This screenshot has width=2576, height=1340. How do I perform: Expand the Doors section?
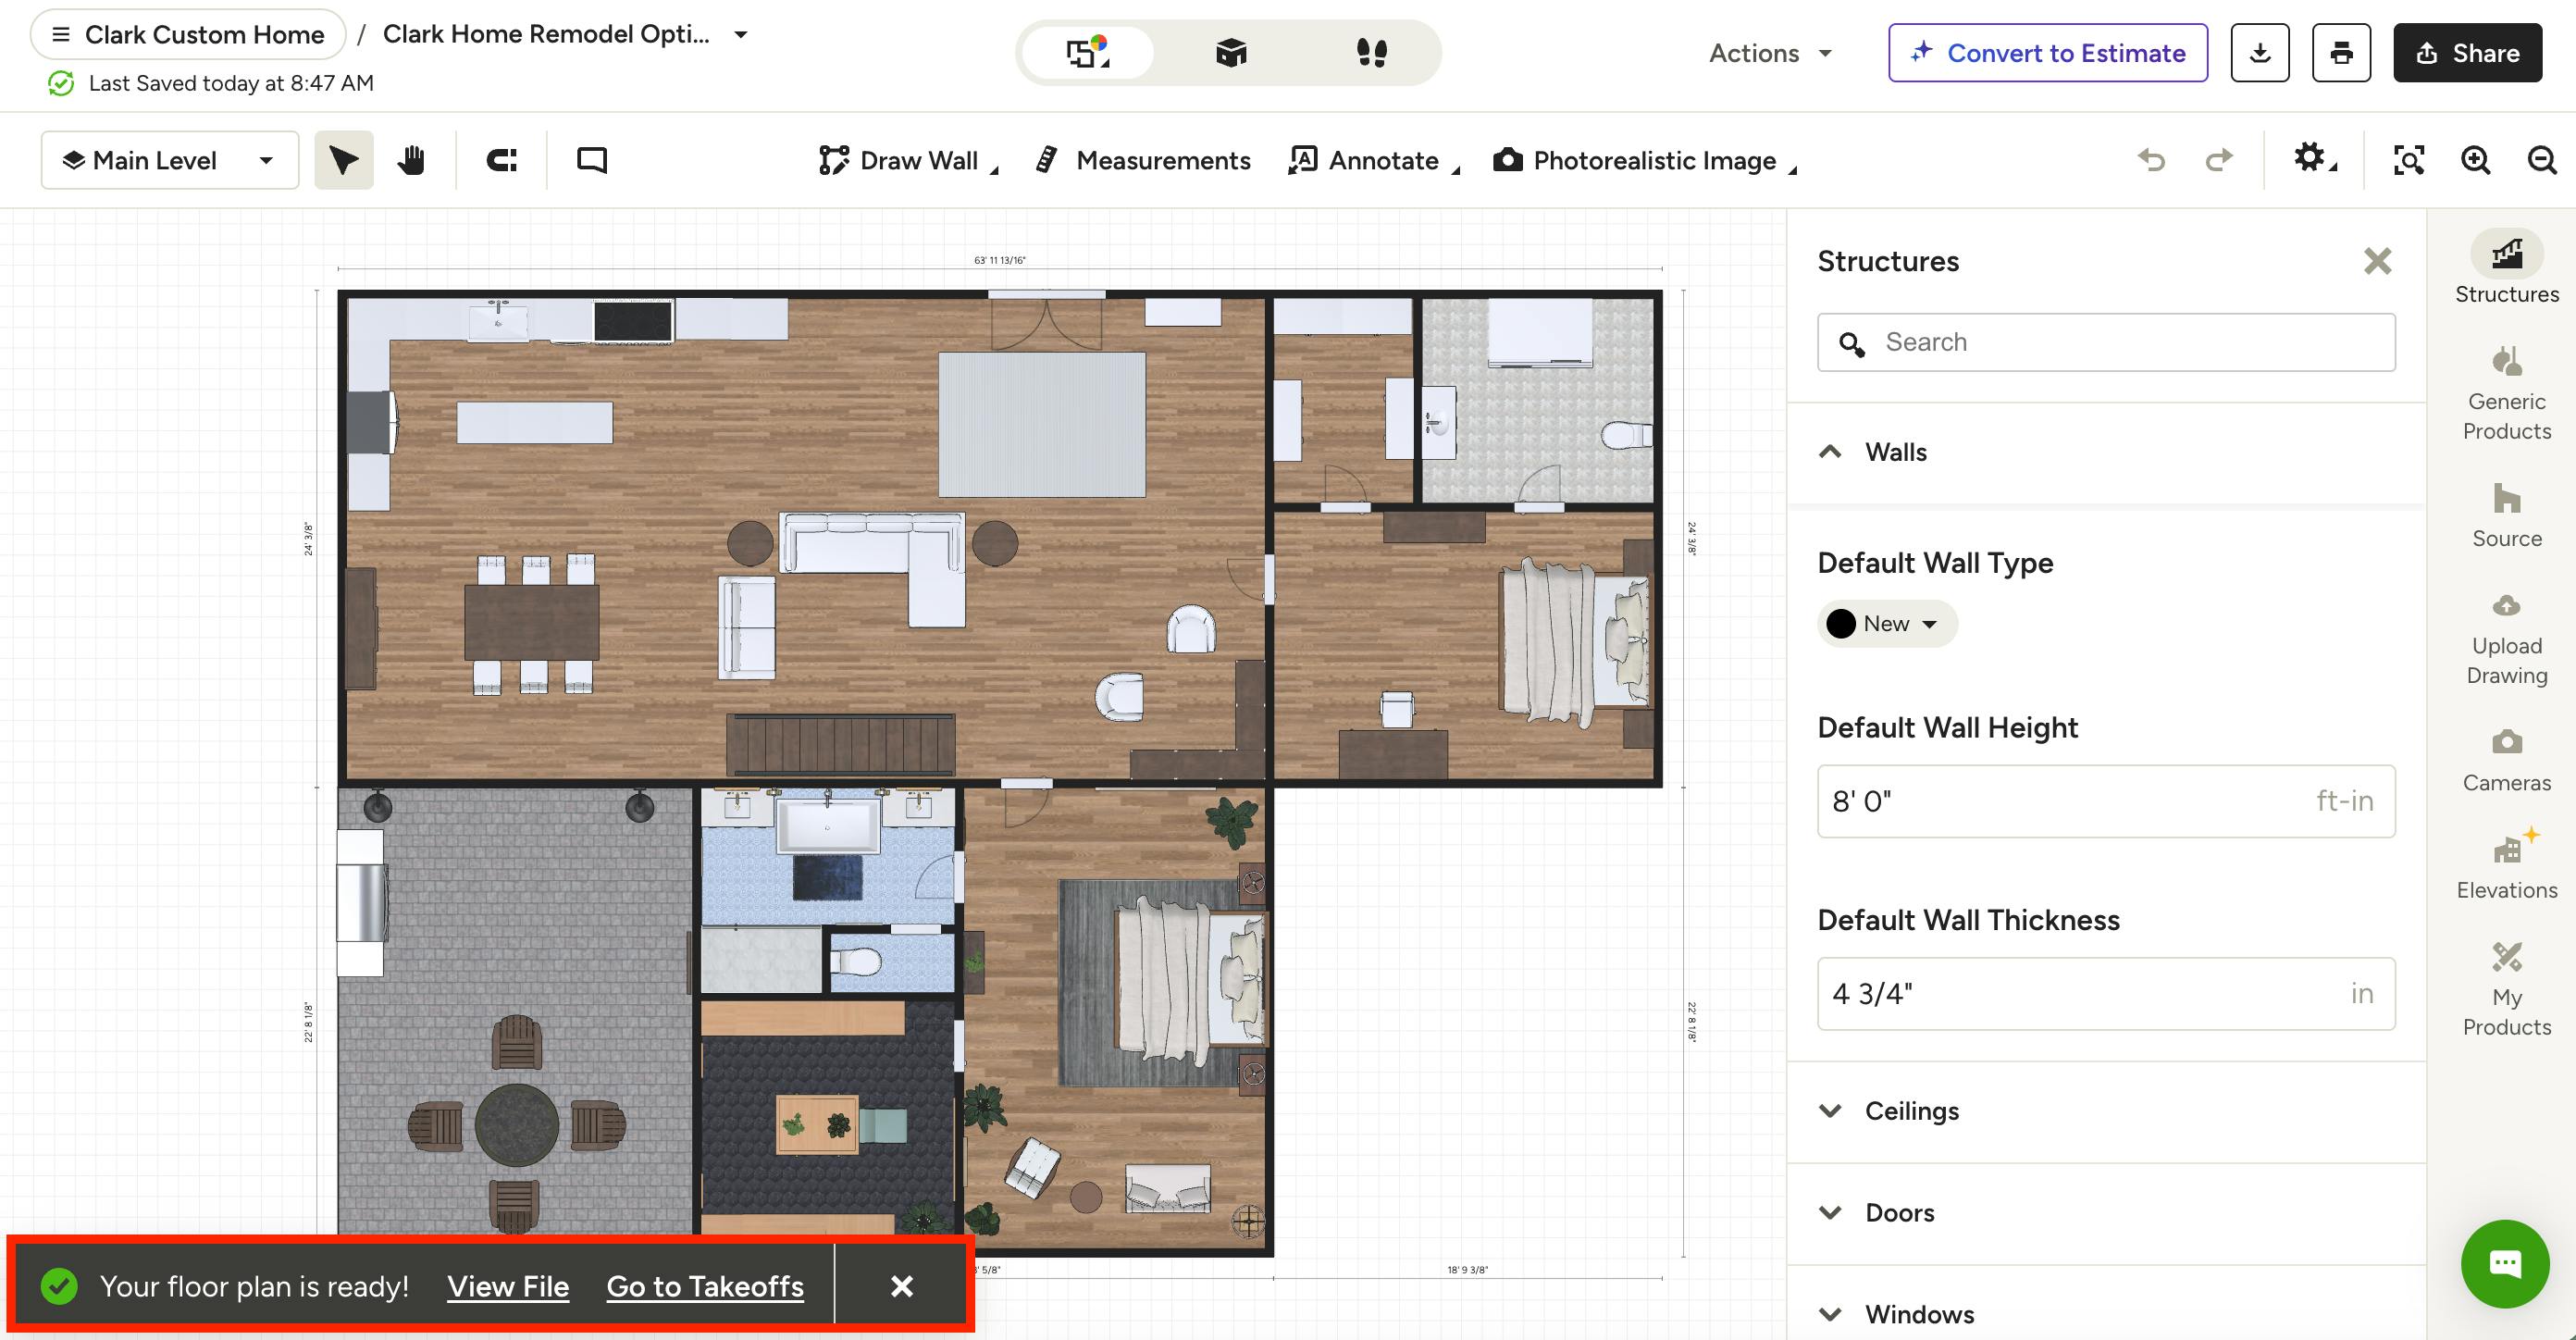click(2106, 1213)
